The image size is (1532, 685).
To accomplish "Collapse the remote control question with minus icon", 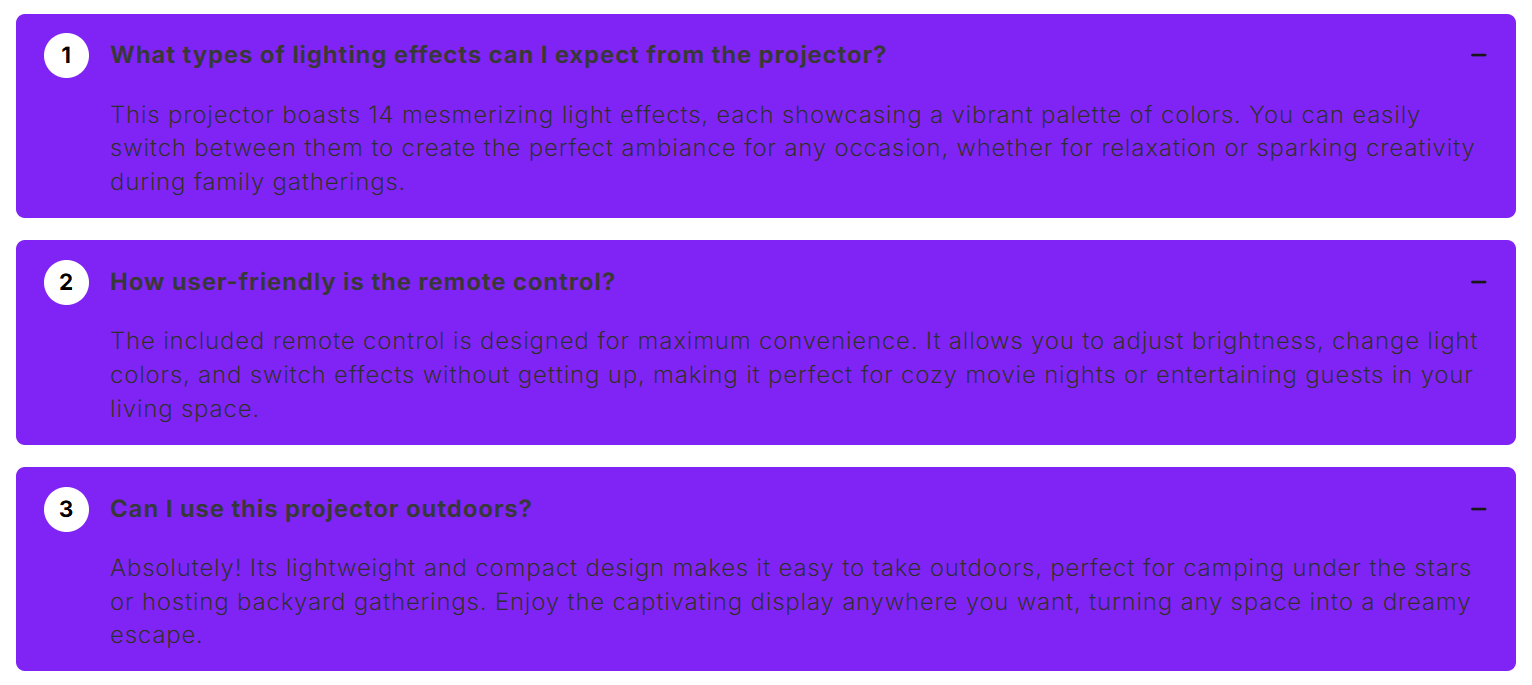I will [1478, 282].
